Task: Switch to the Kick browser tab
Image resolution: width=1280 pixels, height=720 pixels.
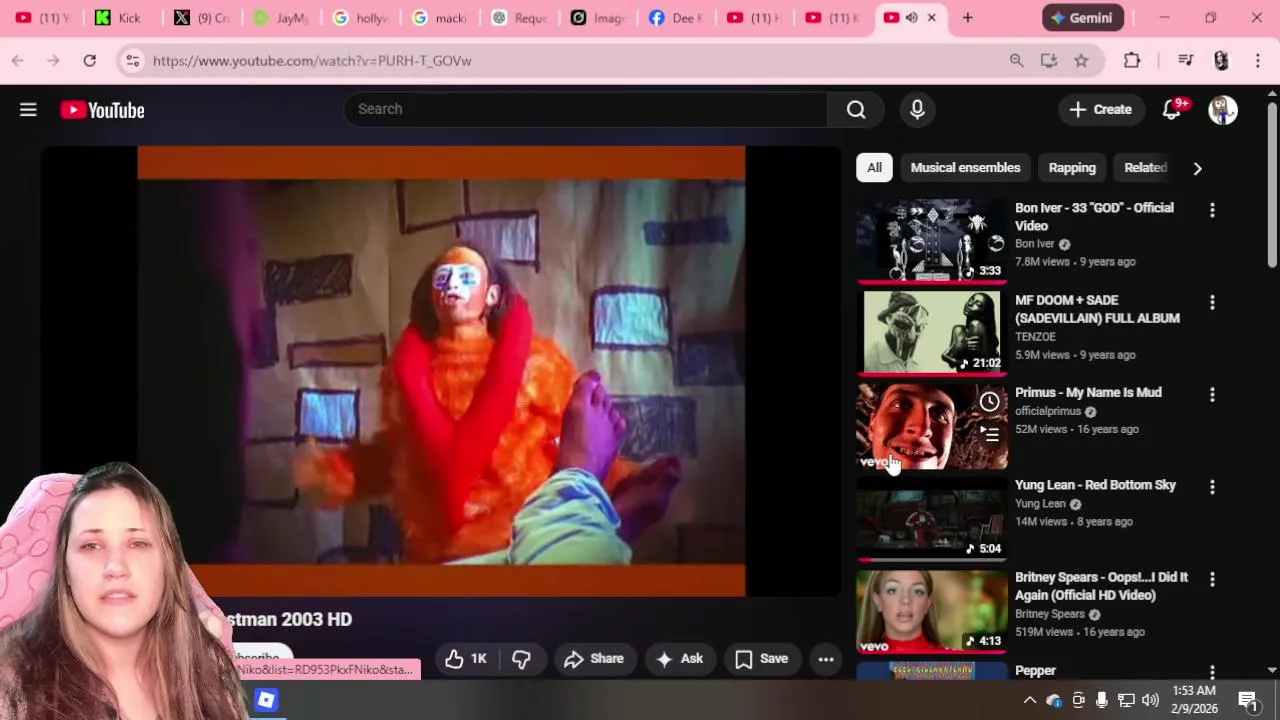Action: [118, 18]
